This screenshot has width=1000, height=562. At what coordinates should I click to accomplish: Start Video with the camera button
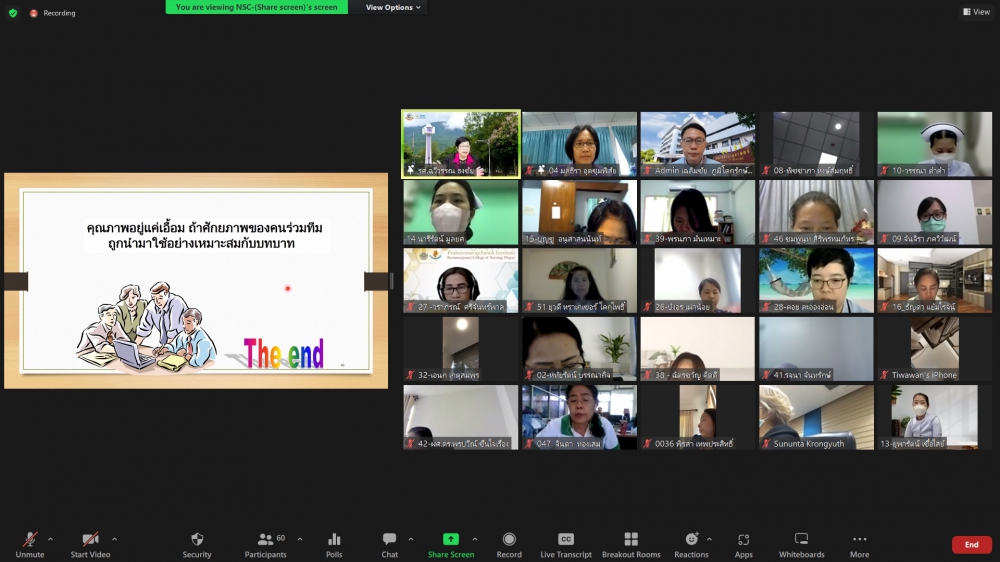tap(90, 544)
